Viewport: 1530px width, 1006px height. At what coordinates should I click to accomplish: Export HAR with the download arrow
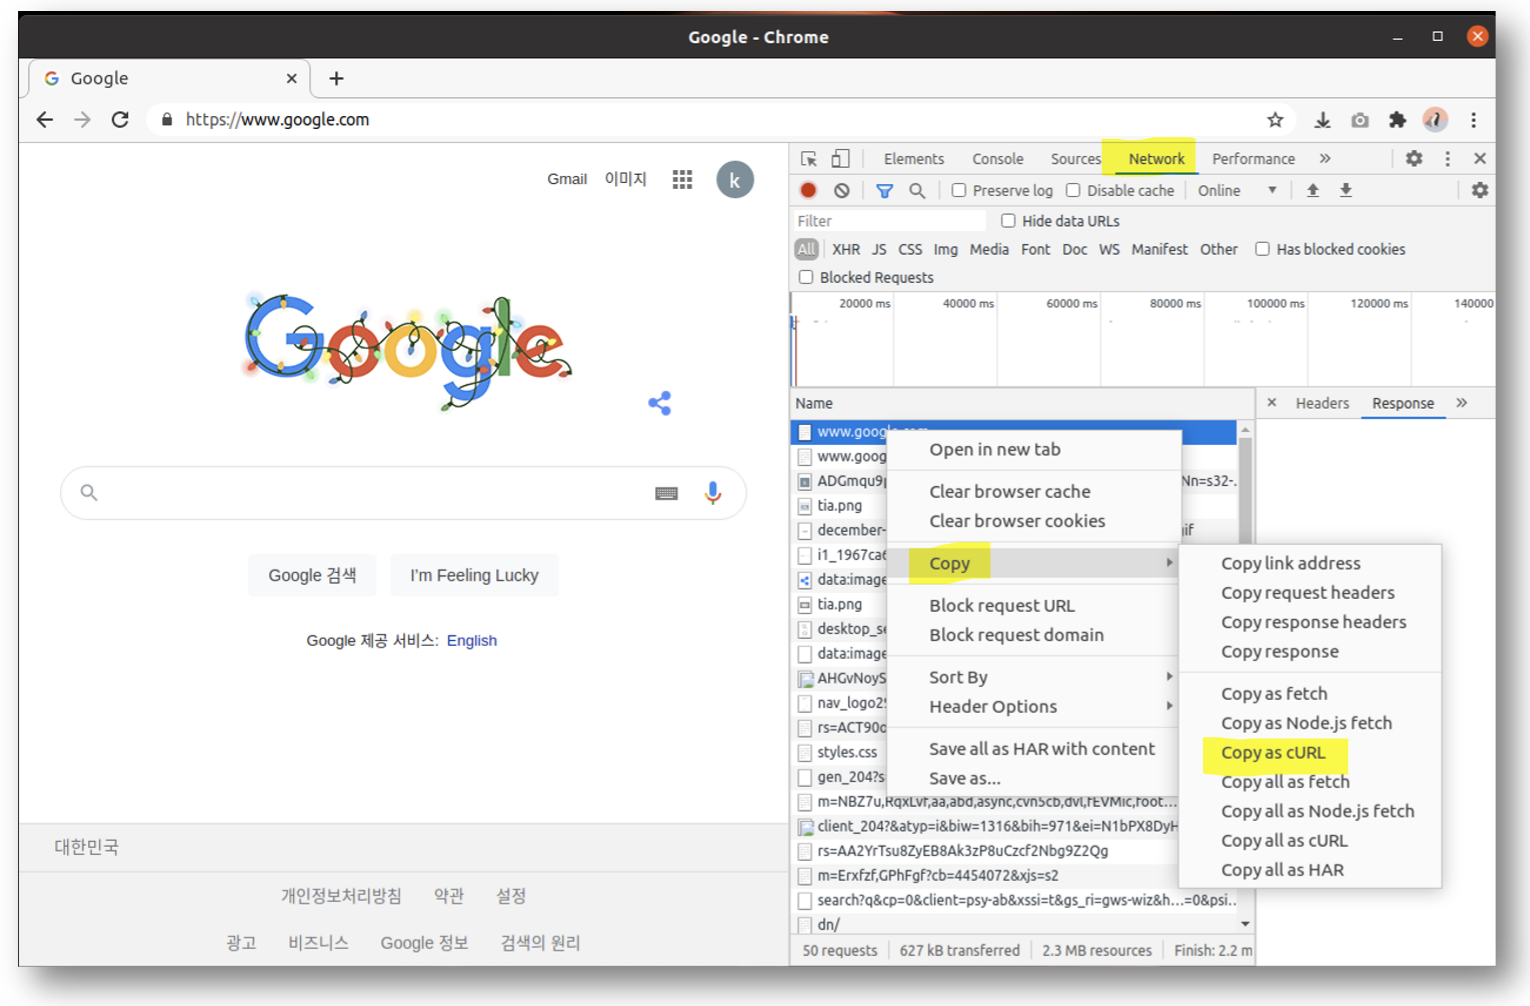point(1346,190)
